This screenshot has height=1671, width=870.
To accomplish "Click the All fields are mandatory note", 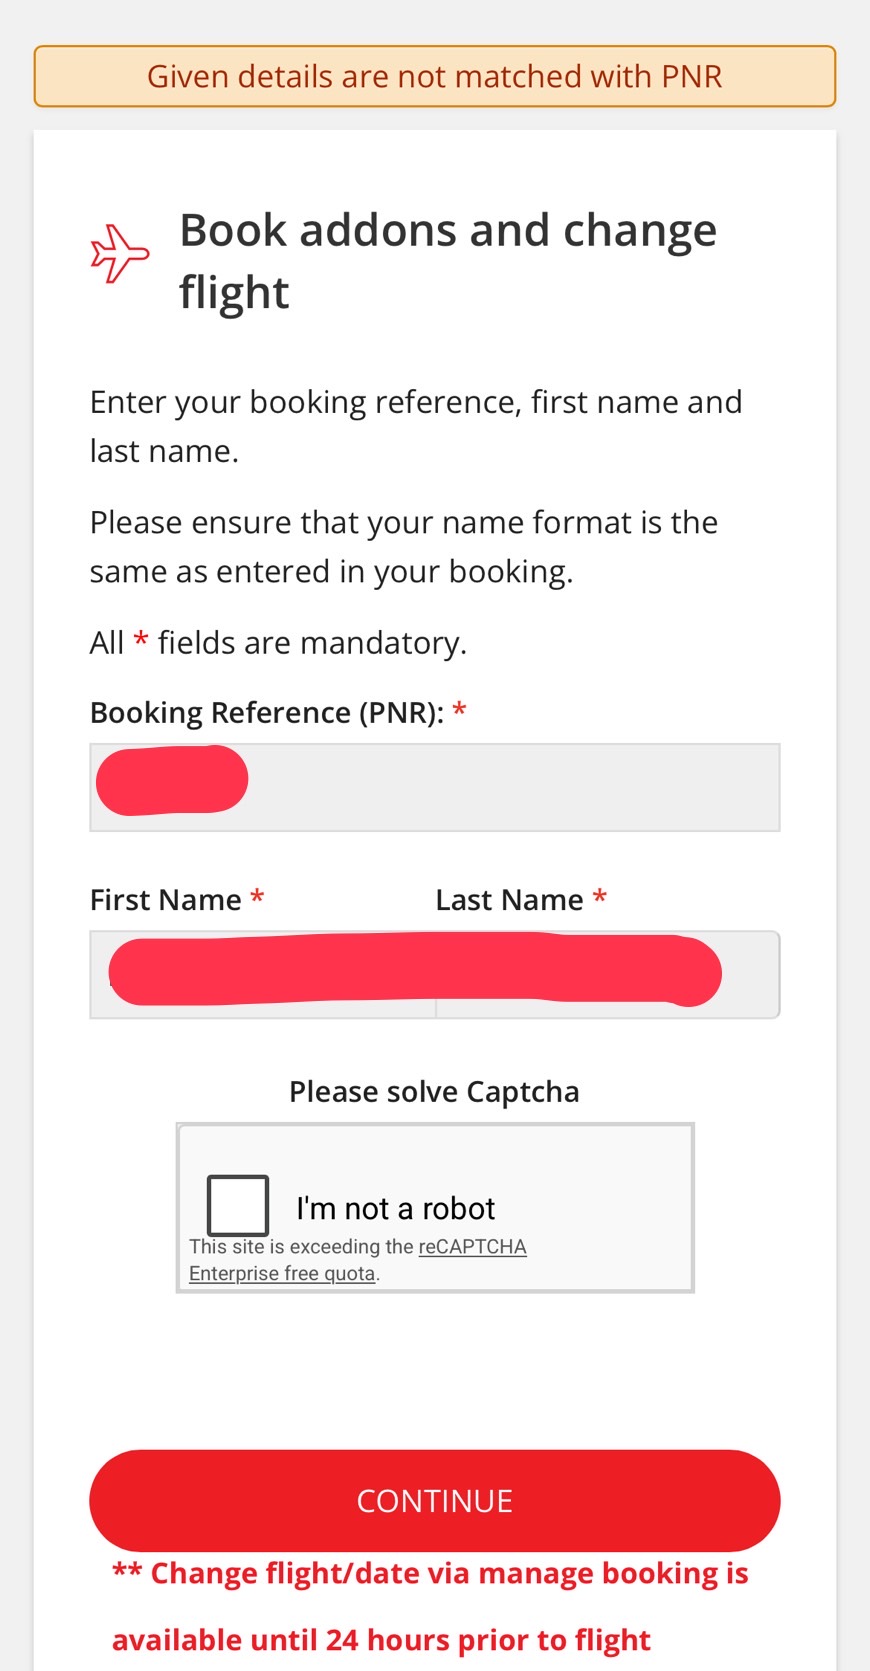I will pos(278,642).
